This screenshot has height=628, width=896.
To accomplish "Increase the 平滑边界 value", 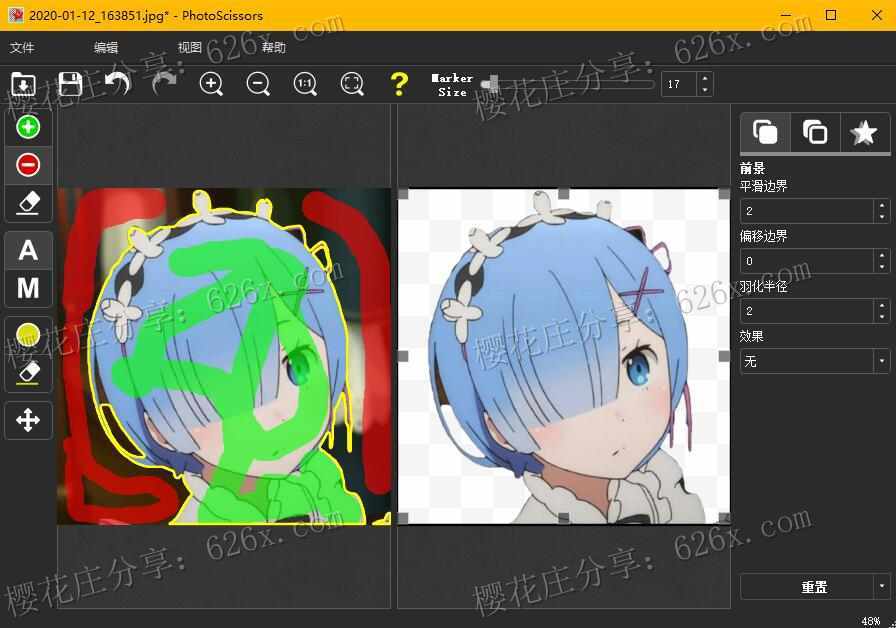I will (882, 205).
